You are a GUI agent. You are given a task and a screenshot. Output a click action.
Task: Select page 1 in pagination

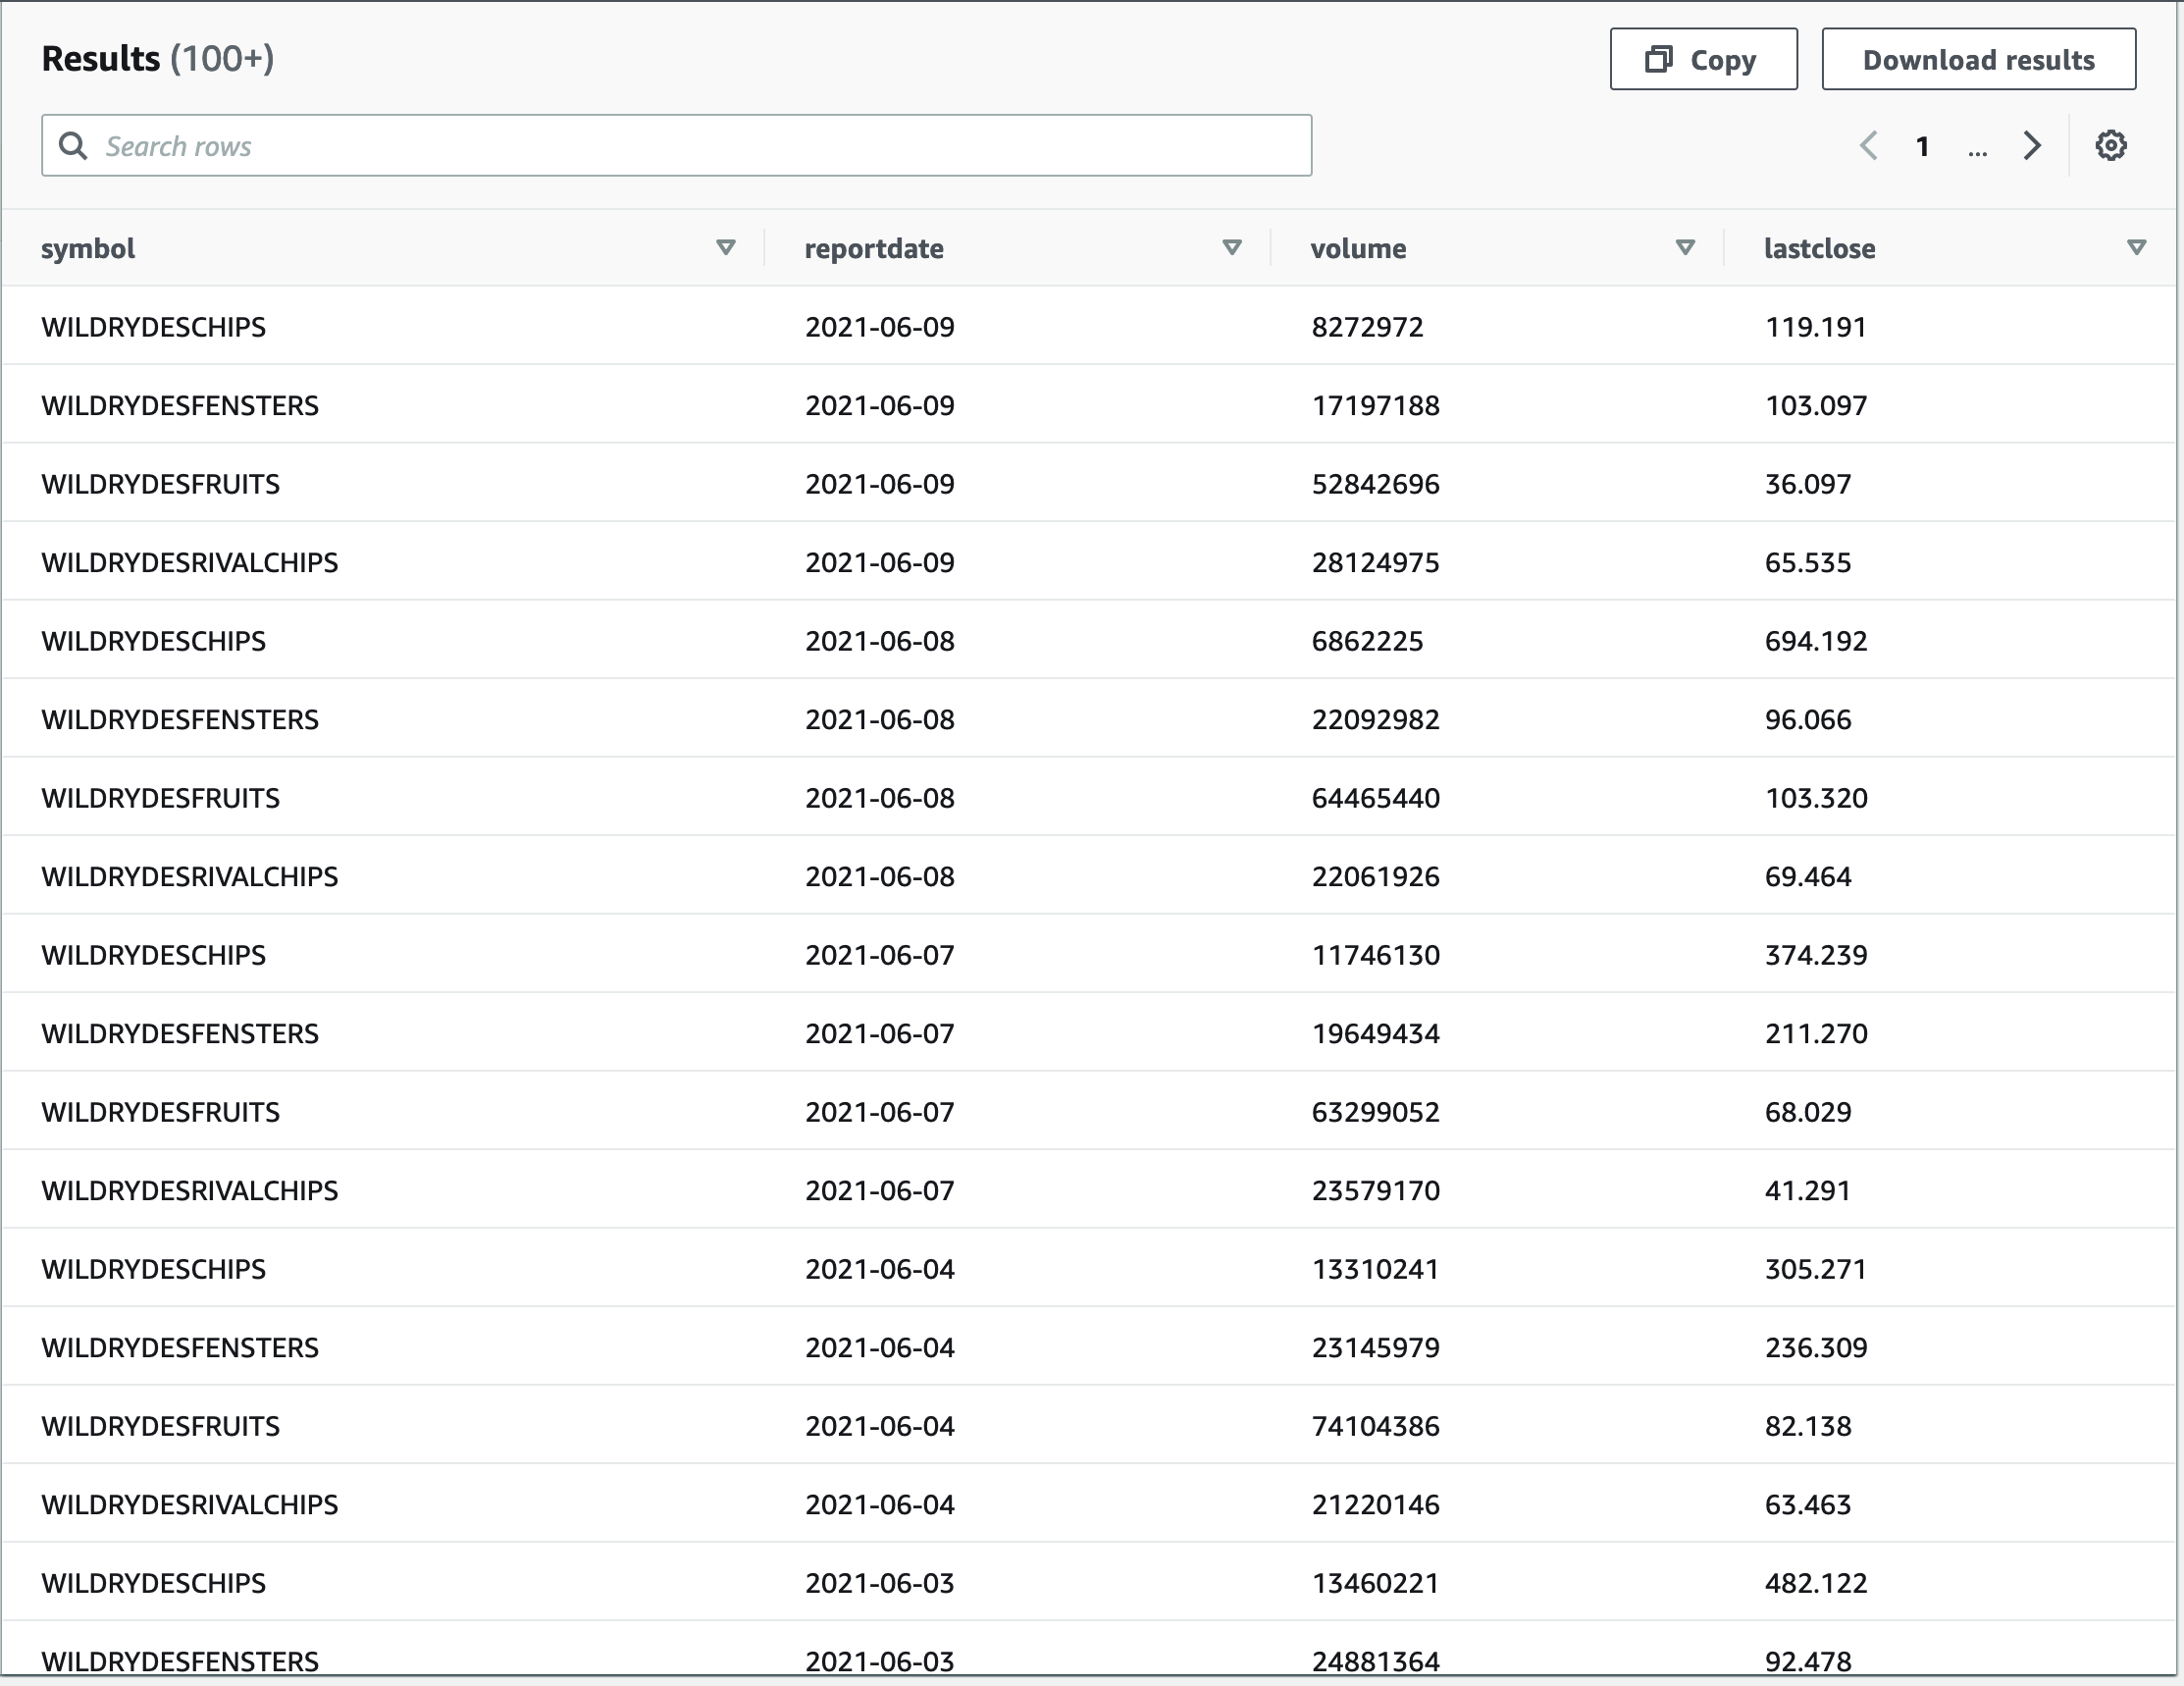coord(1922,147)
